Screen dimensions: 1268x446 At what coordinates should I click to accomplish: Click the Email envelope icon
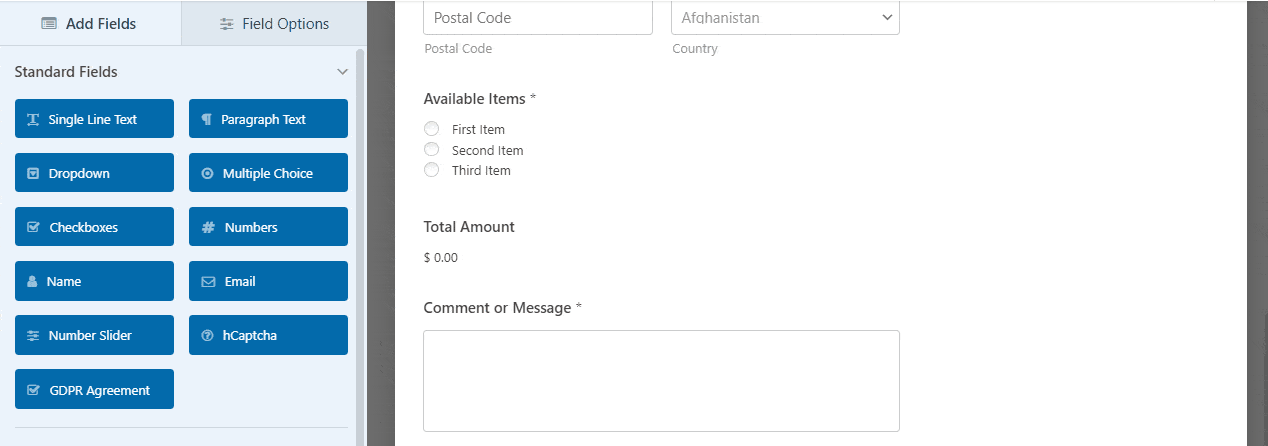coord(208,281)
